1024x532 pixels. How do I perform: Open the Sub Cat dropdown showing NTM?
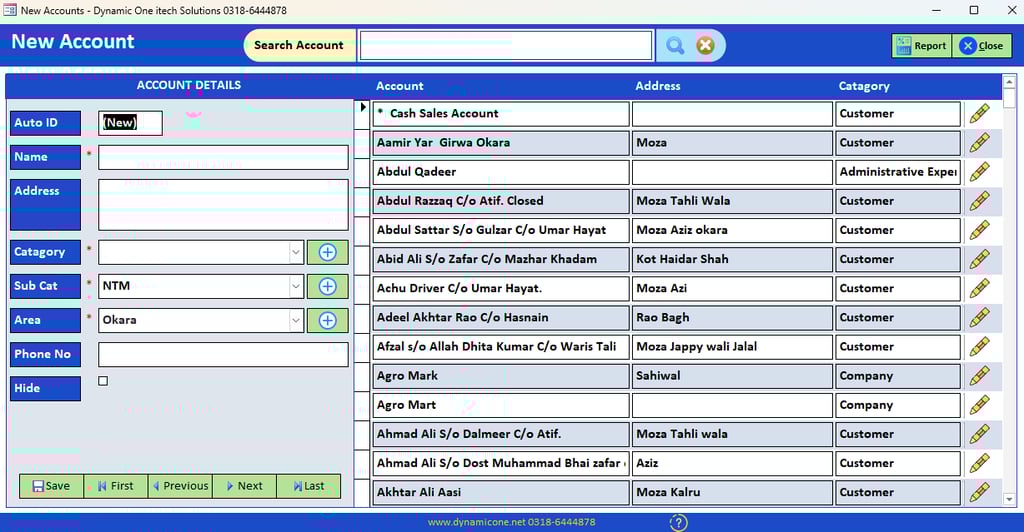point(296,287)
